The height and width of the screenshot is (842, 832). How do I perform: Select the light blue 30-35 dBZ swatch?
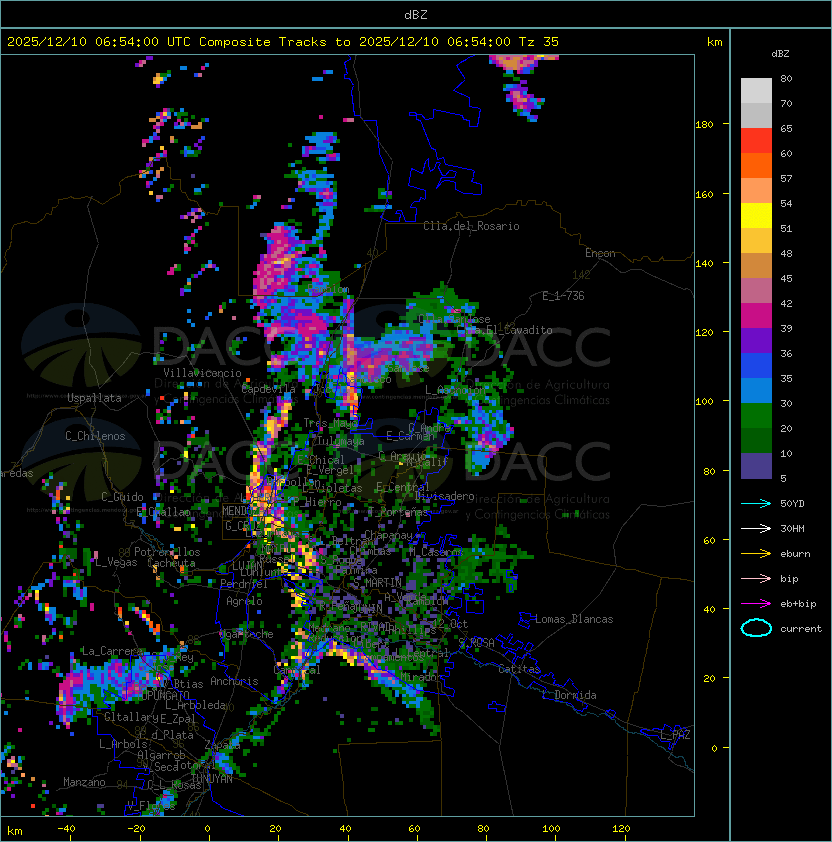coord(756,391)
